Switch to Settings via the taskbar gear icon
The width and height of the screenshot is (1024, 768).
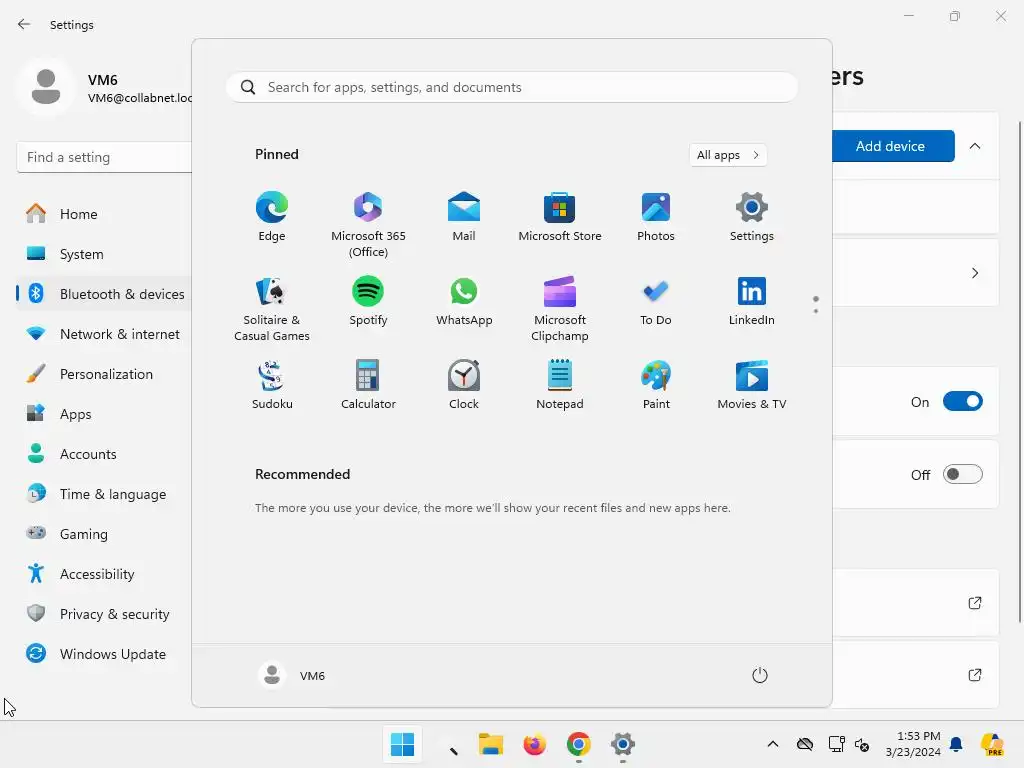click(x=622, y=744)
